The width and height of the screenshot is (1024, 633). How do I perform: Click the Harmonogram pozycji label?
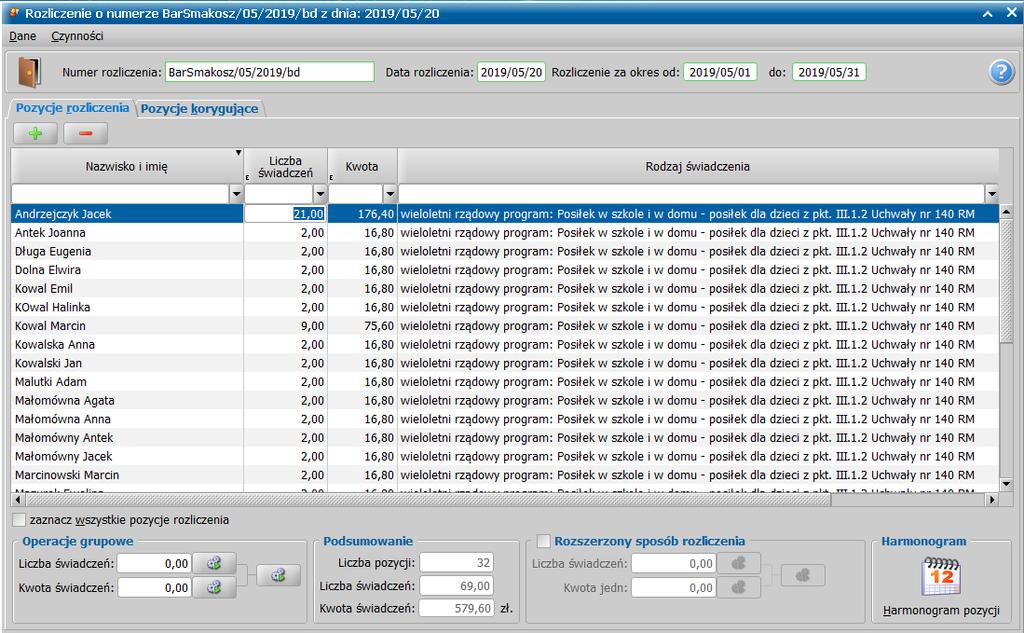tap(941, 610)
